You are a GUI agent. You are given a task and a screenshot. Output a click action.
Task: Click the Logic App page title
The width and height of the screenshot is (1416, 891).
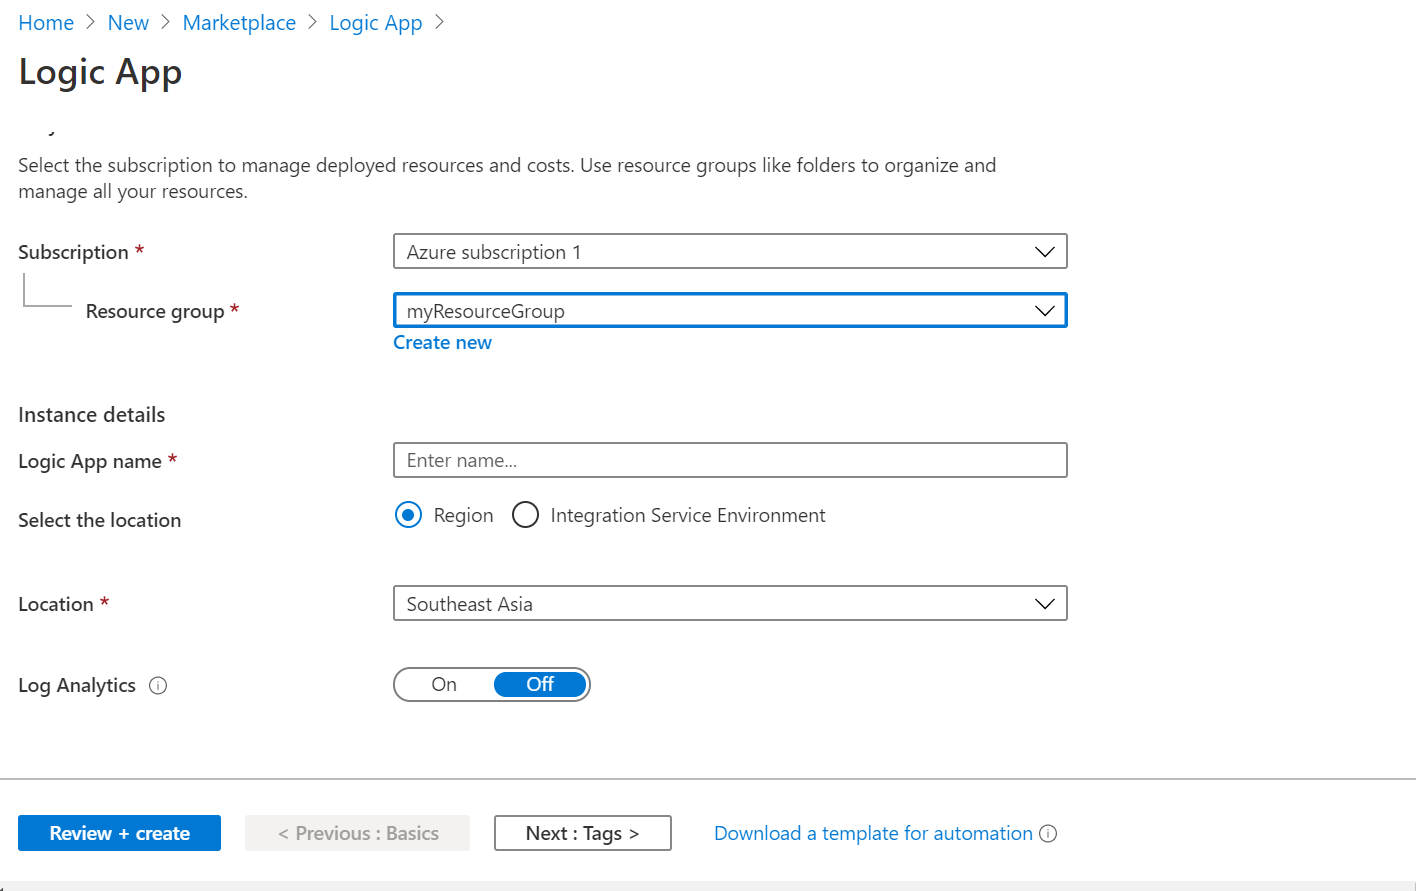pos(100,72)
